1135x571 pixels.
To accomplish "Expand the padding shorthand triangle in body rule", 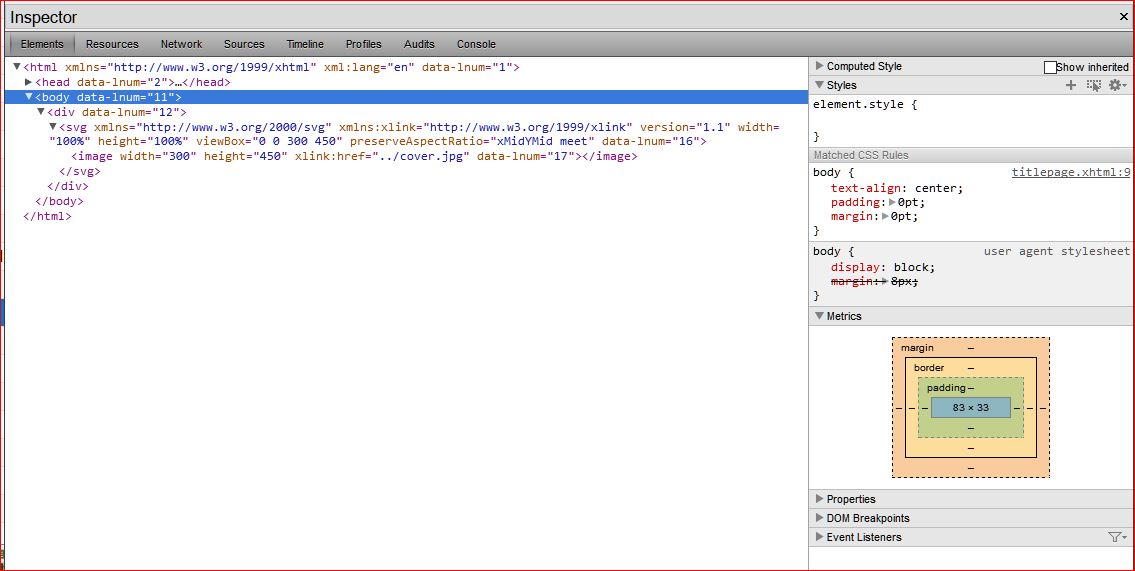I will point(892,202).
